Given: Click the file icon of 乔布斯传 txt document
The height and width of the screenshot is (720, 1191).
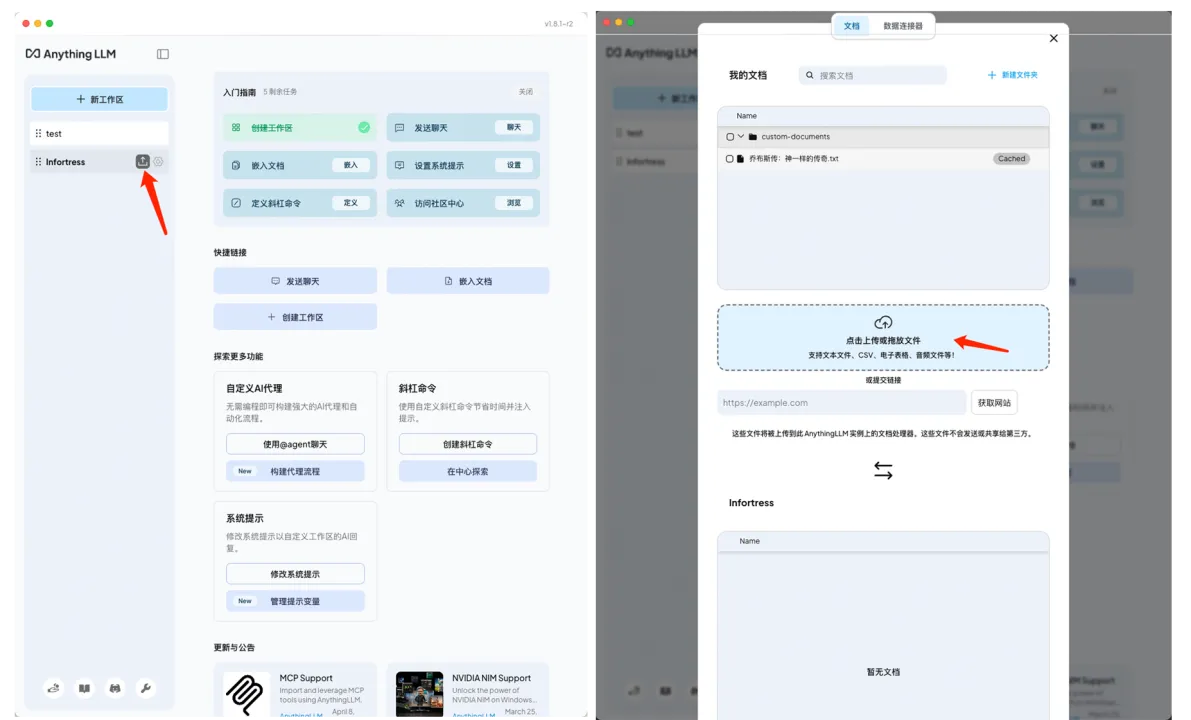Looking at the screenshot, I should 741,159.
